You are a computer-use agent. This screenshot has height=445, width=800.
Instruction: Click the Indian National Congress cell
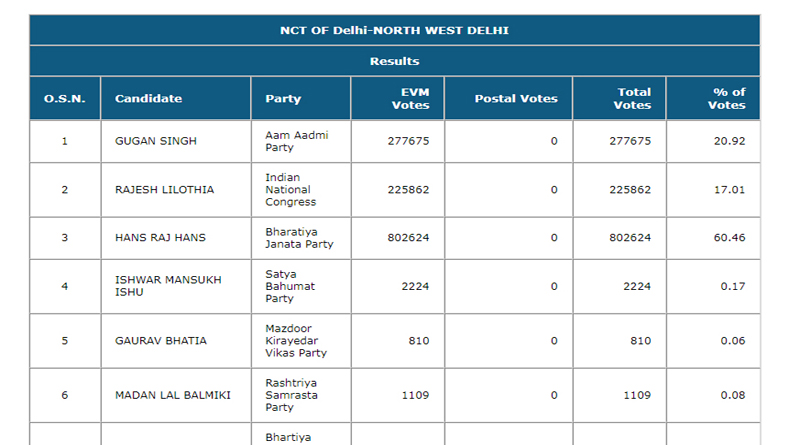[290, 189]
